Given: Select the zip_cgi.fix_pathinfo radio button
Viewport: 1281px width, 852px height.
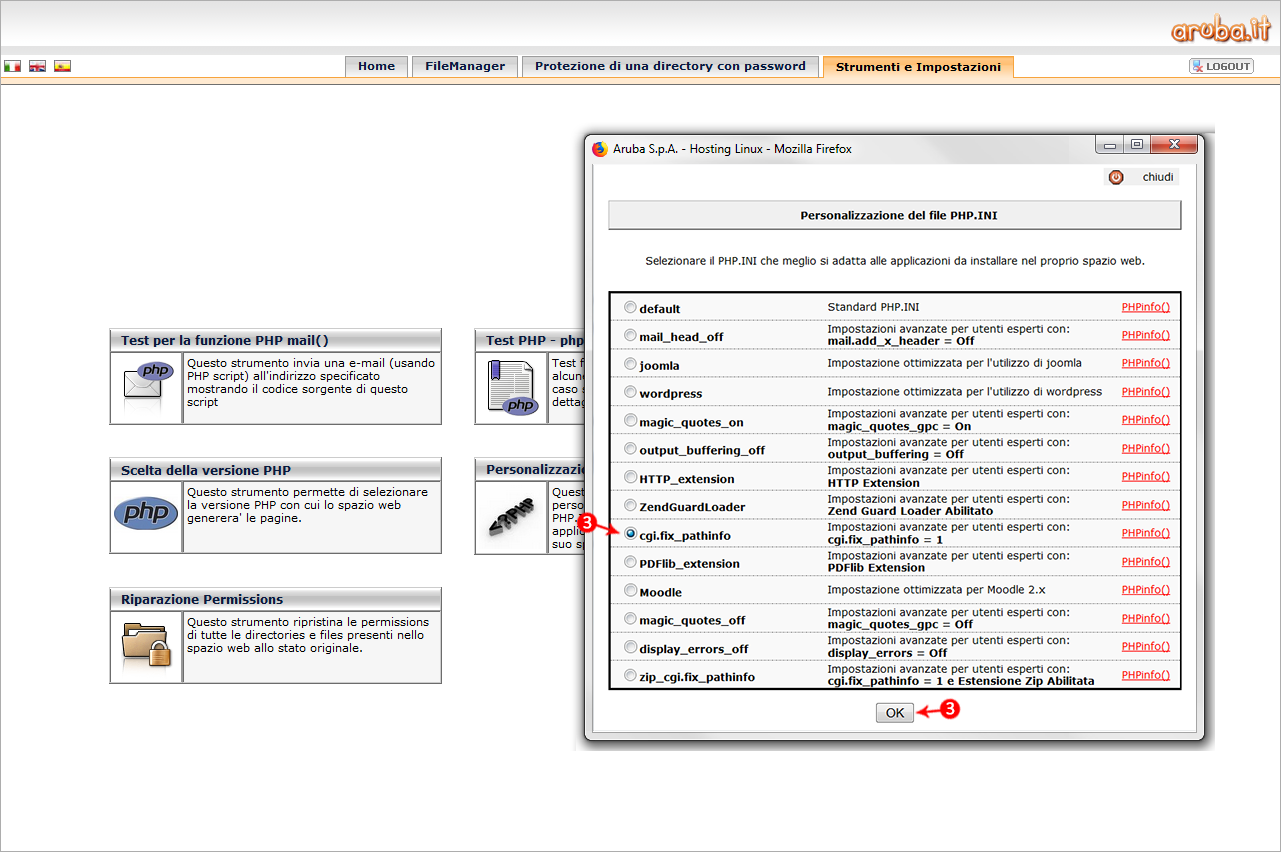Looking at the screenshot, I should tap(630, 675).
